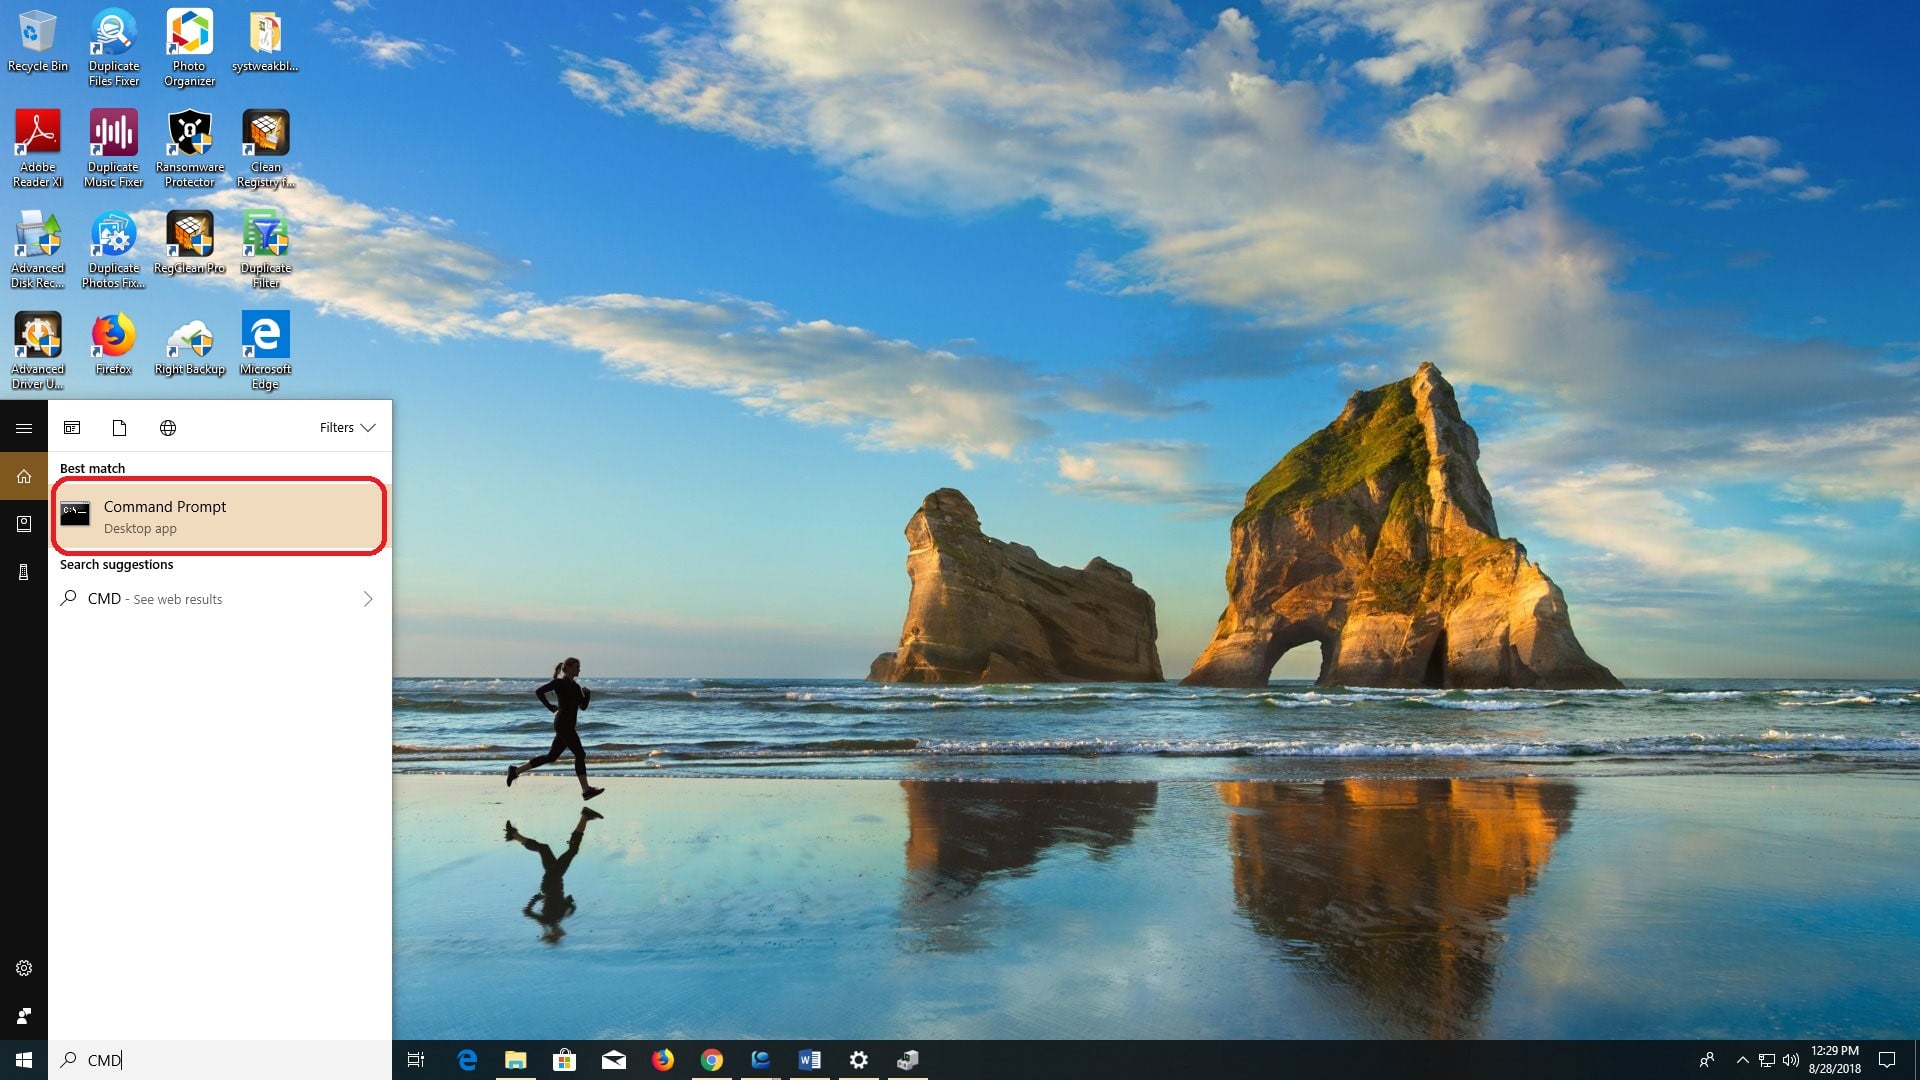Select the Web filter globe icon
The width and height of the screenshot is (1920, 1080).
click(x=168, y=428)
